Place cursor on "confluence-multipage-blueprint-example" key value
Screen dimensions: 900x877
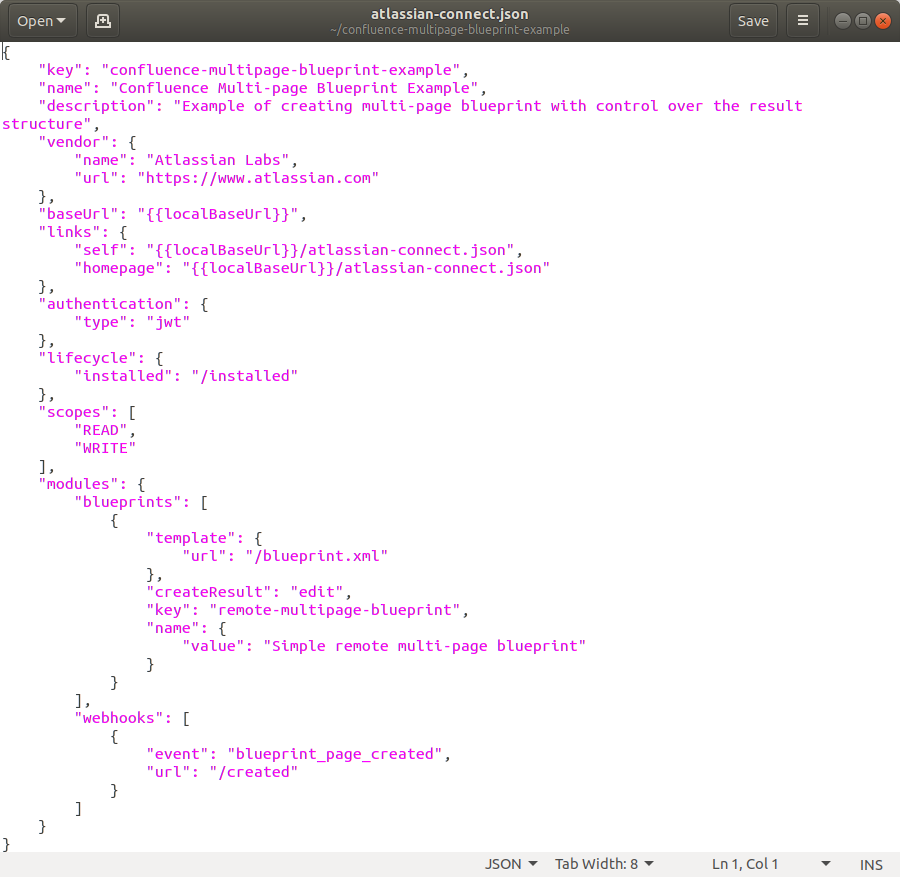[281, 70]
